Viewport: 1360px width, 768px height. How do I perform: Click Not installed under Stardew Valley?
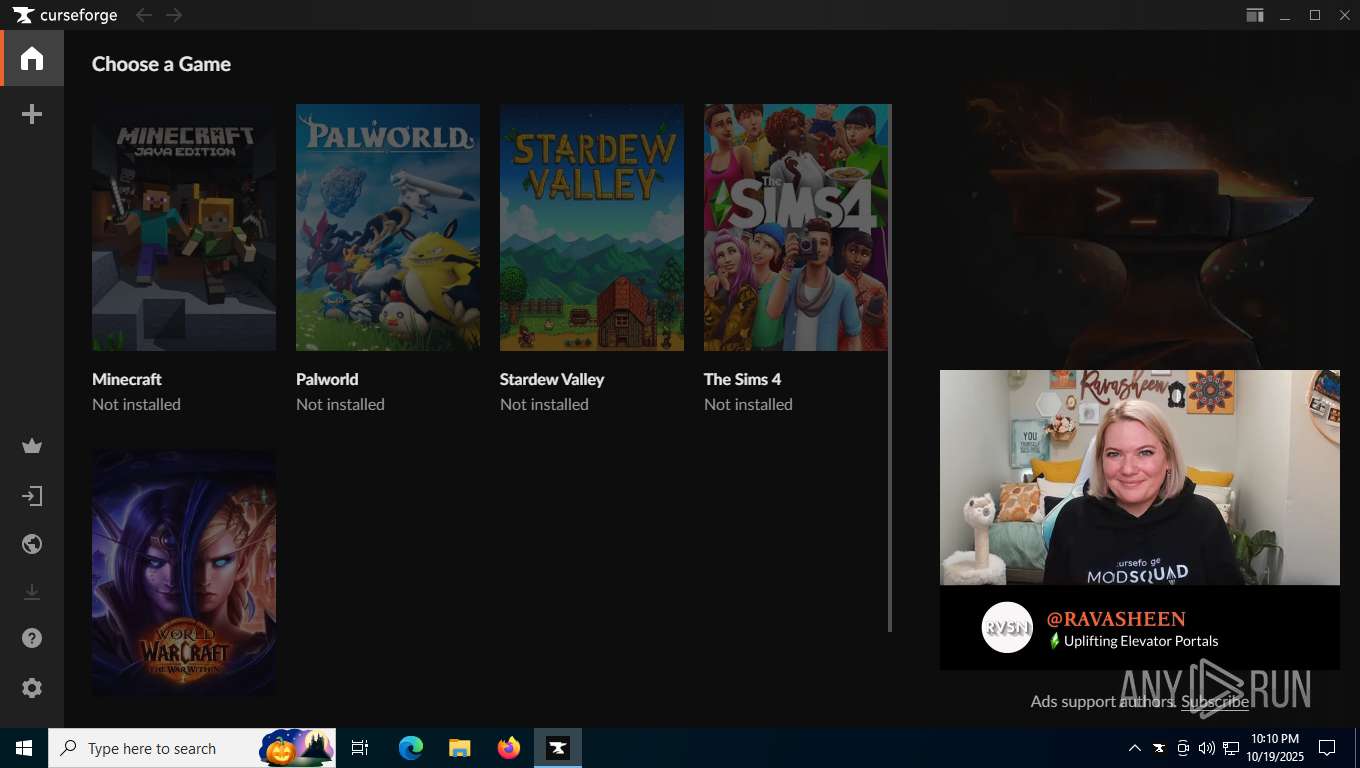point(544,404)
